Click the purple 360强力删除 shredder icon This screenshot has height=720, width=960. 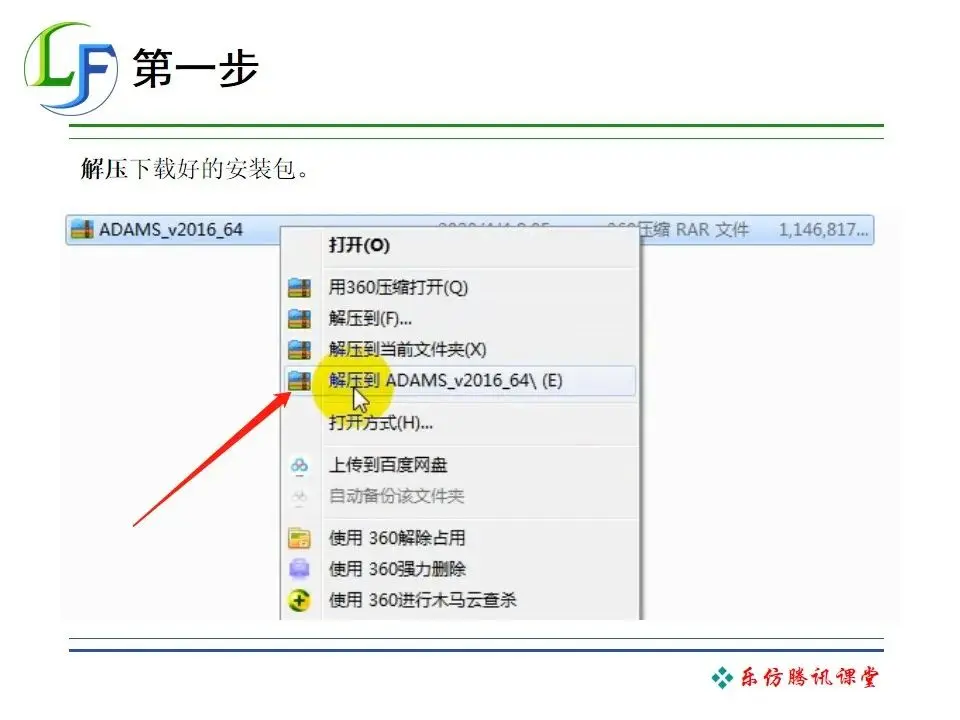click(299, 569)
